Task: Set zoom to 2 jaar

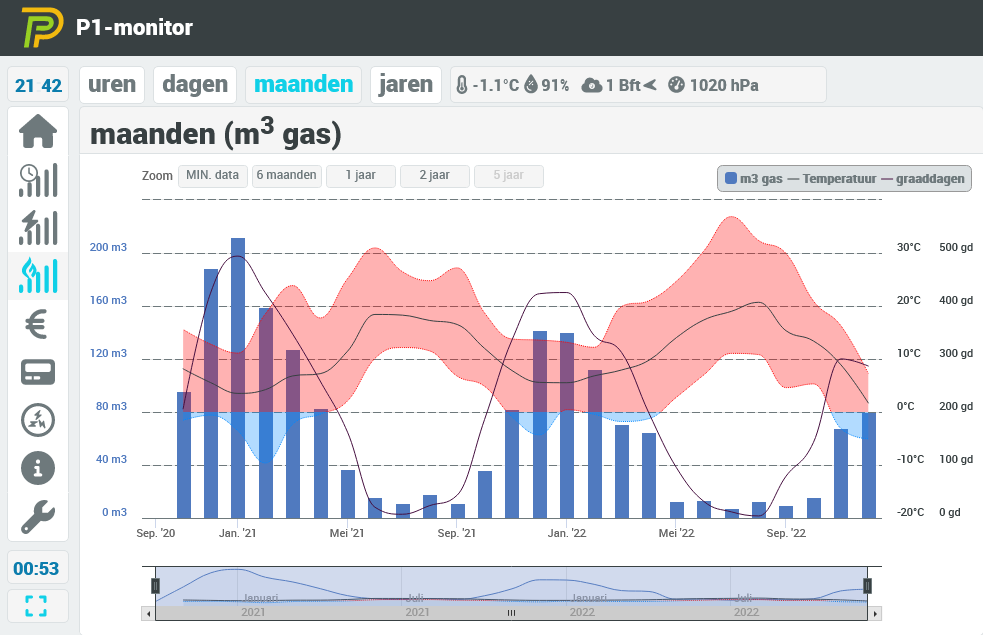Action: coord(434,176)
